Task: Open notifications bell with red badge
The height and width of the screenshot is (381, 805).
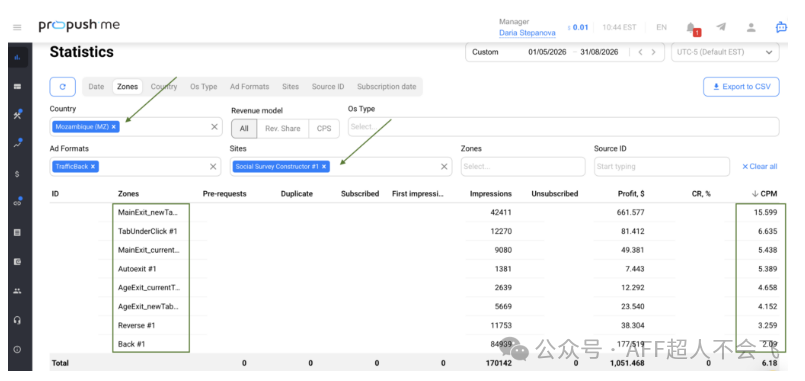Action: 692,28
